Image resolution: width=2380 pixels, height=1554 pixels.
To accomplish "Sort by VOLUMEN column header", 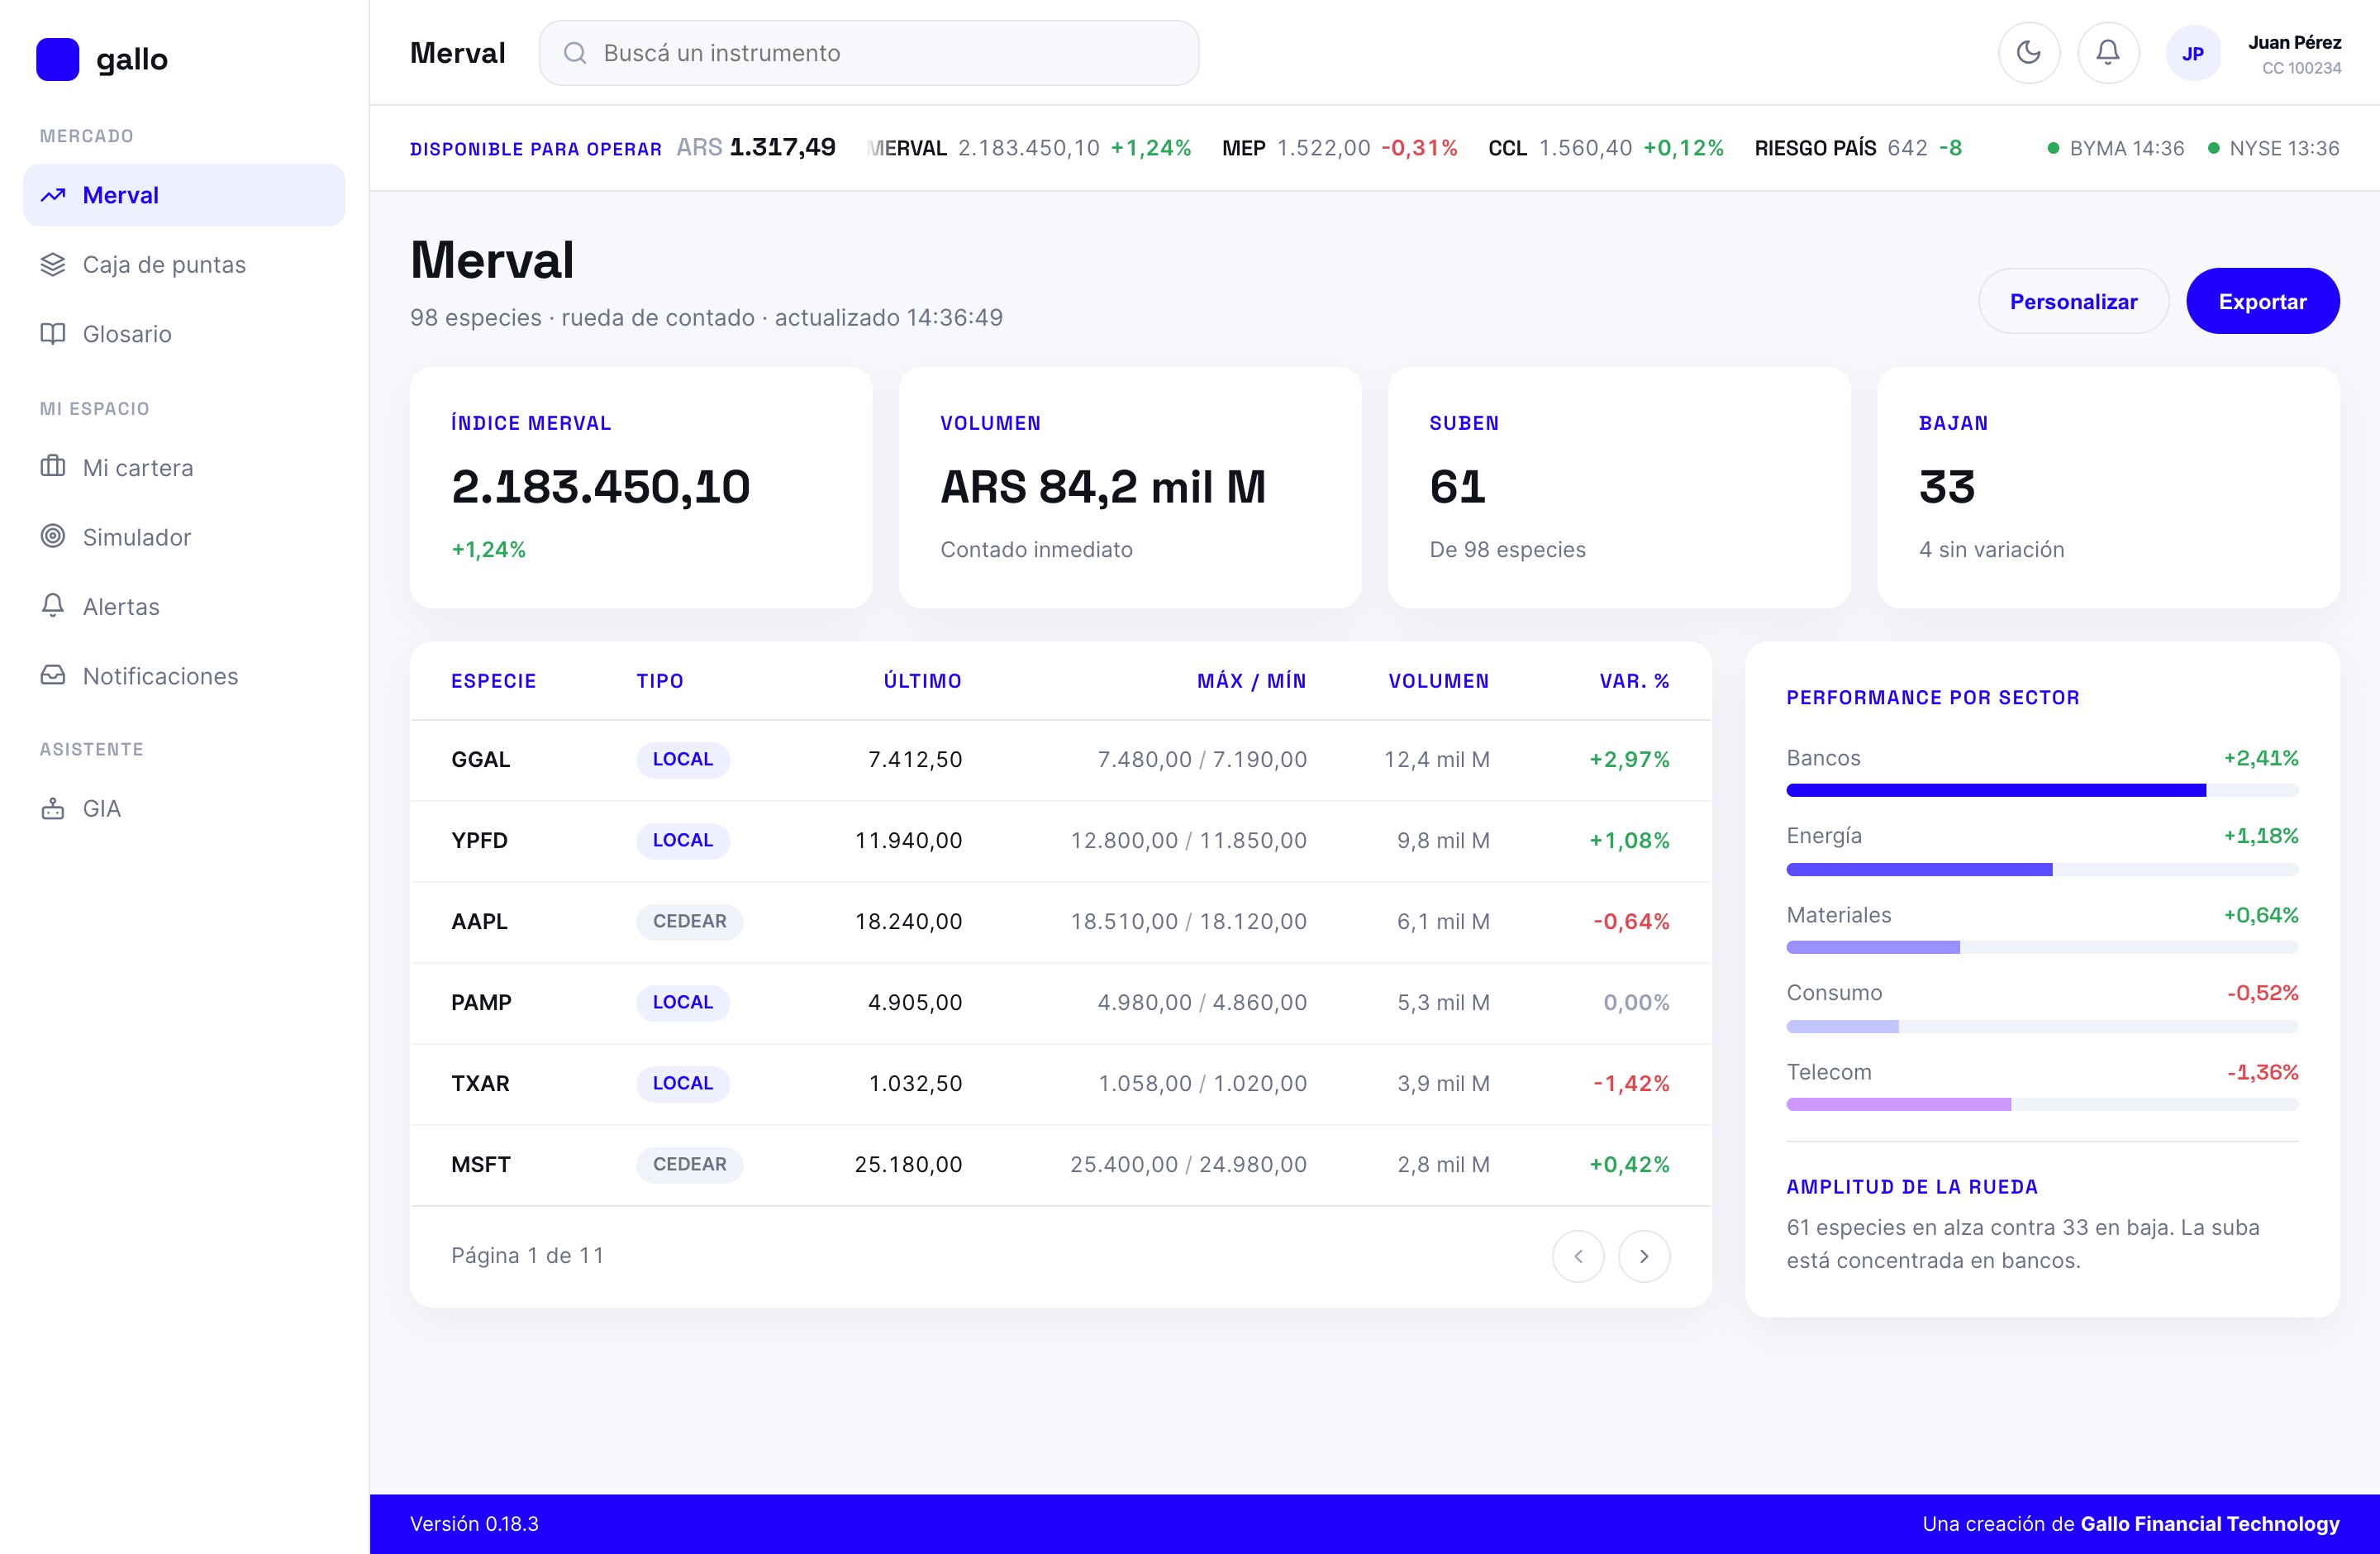I will (x=1438, y=681).
